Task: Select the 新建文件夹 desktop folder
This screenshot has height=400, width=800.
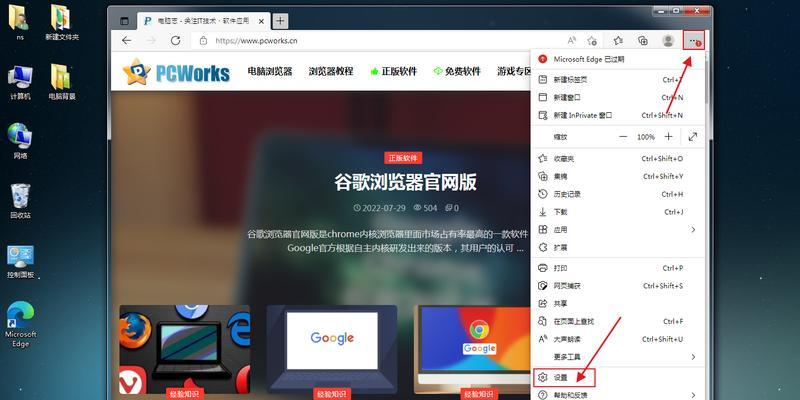Action: click(x=62, y=23)
